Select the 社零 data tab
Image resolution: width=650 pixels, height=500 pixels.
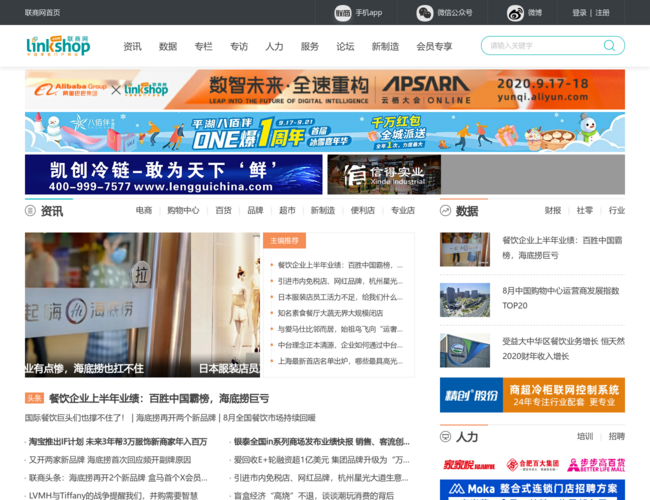point(585,210)
